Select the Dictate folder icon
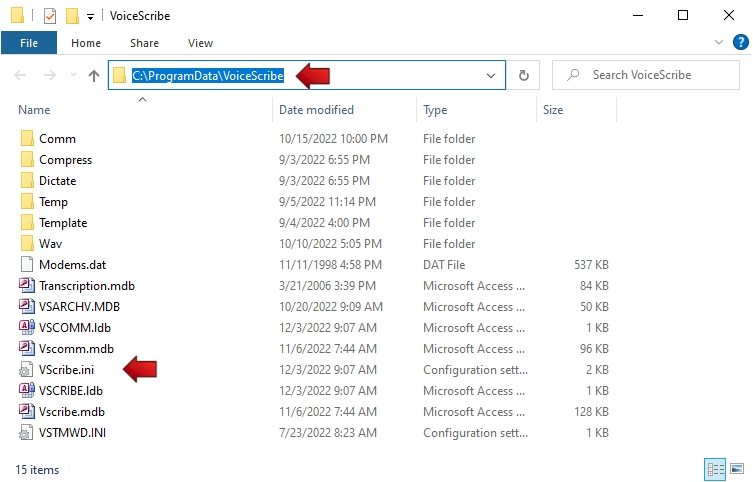753x482 pixels. (x=27, y=181)
